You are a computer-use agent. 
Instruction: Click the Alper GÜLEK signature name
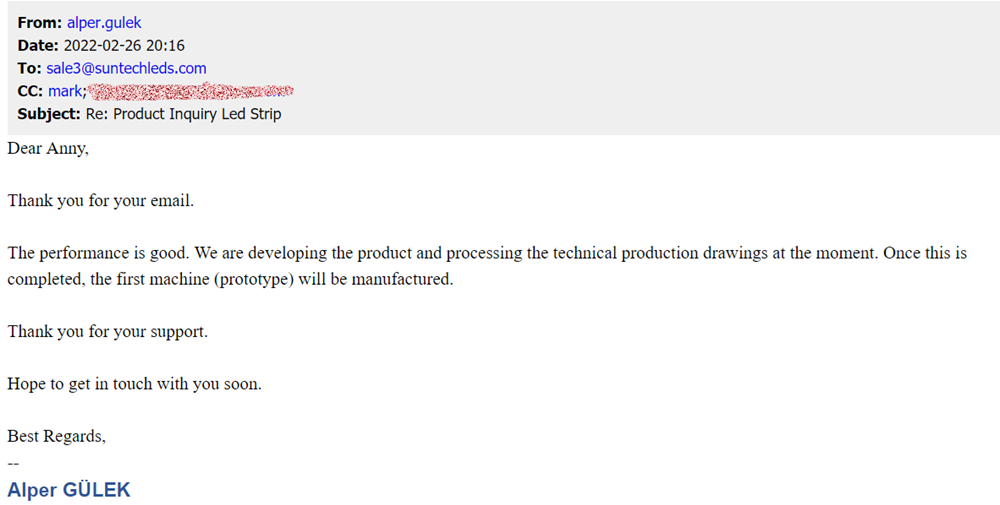68,490
